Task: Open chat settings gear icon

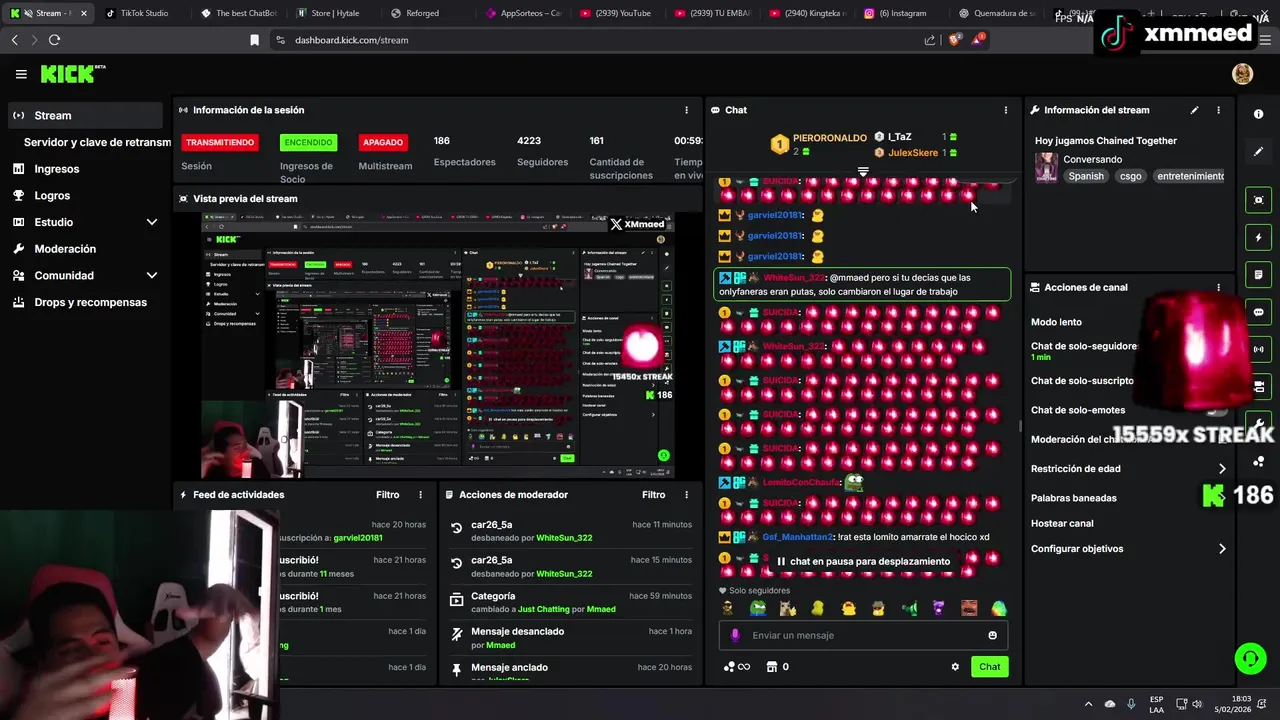Action: [x=955, y=667]
